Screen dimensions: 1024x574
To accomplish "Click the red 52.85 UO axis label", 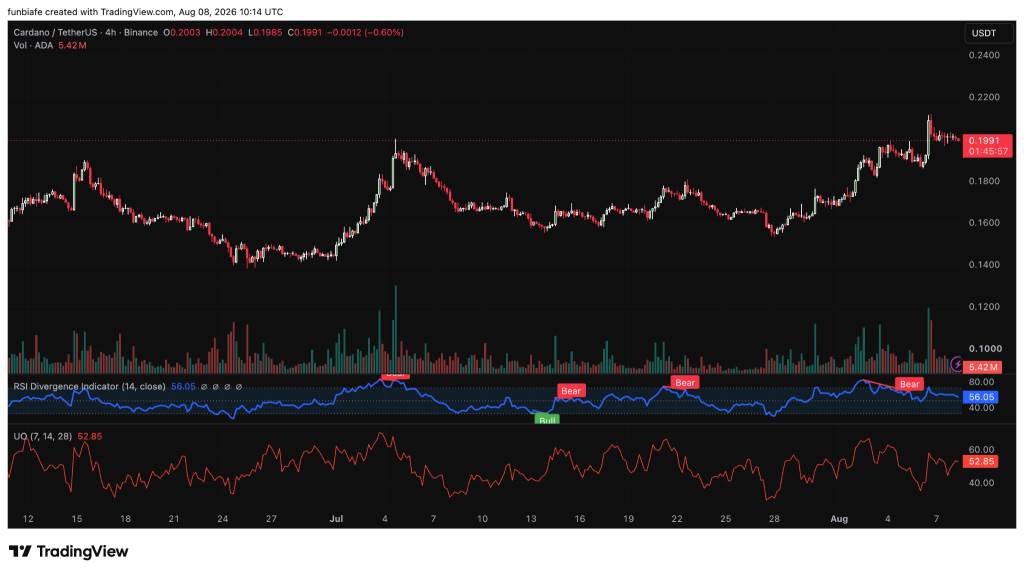I will pos(980,462).
